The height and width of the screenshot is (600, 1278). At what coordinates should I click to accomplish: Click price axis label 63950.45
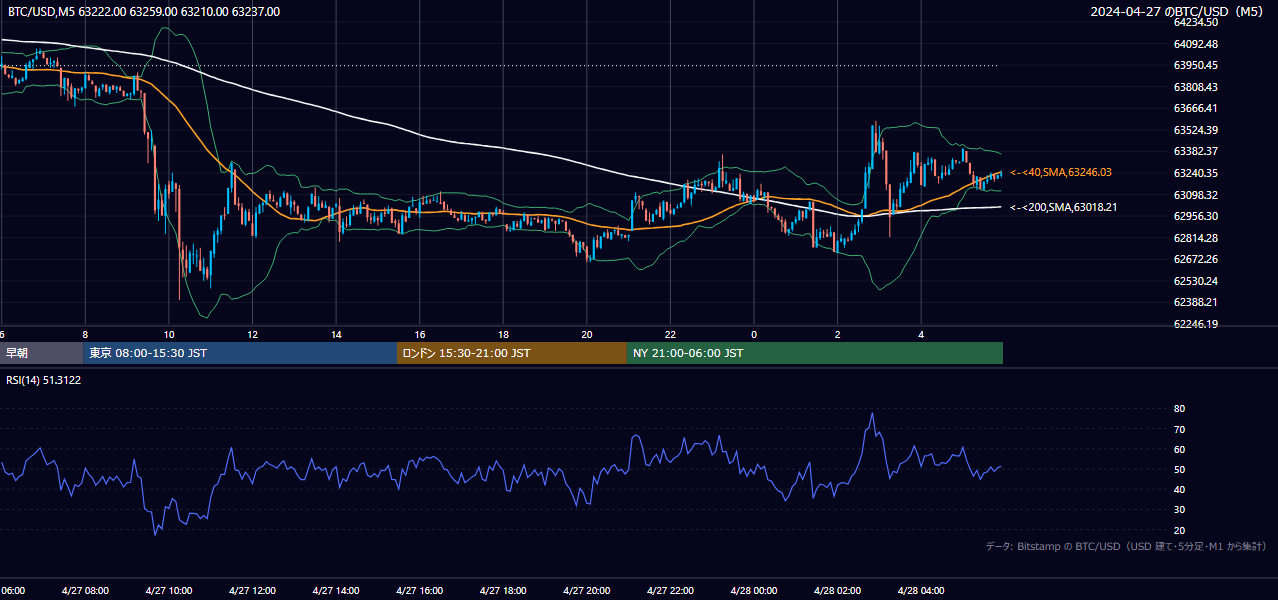[1196, 65]
